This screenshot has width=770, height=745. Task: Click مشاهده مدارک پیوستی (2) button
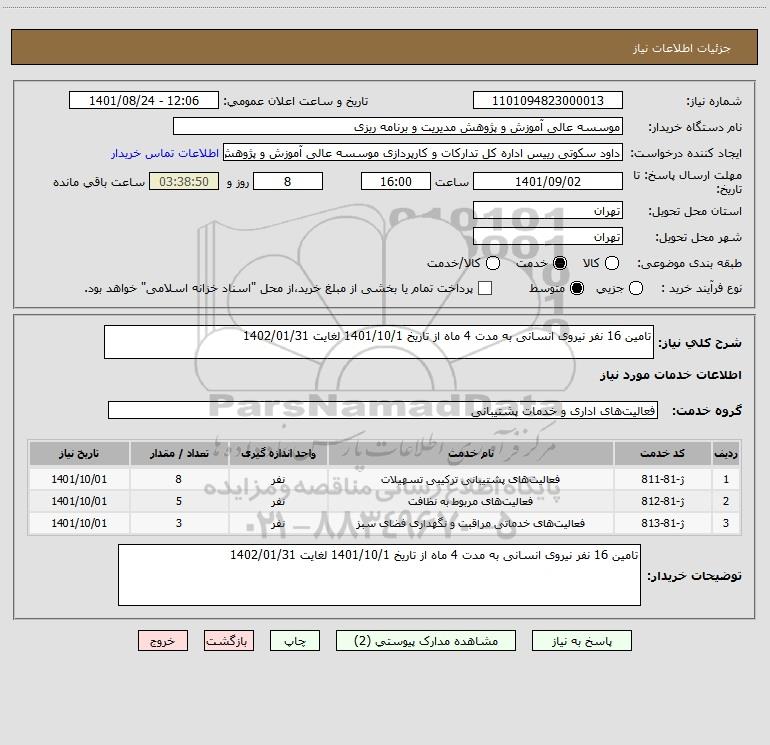426,641
